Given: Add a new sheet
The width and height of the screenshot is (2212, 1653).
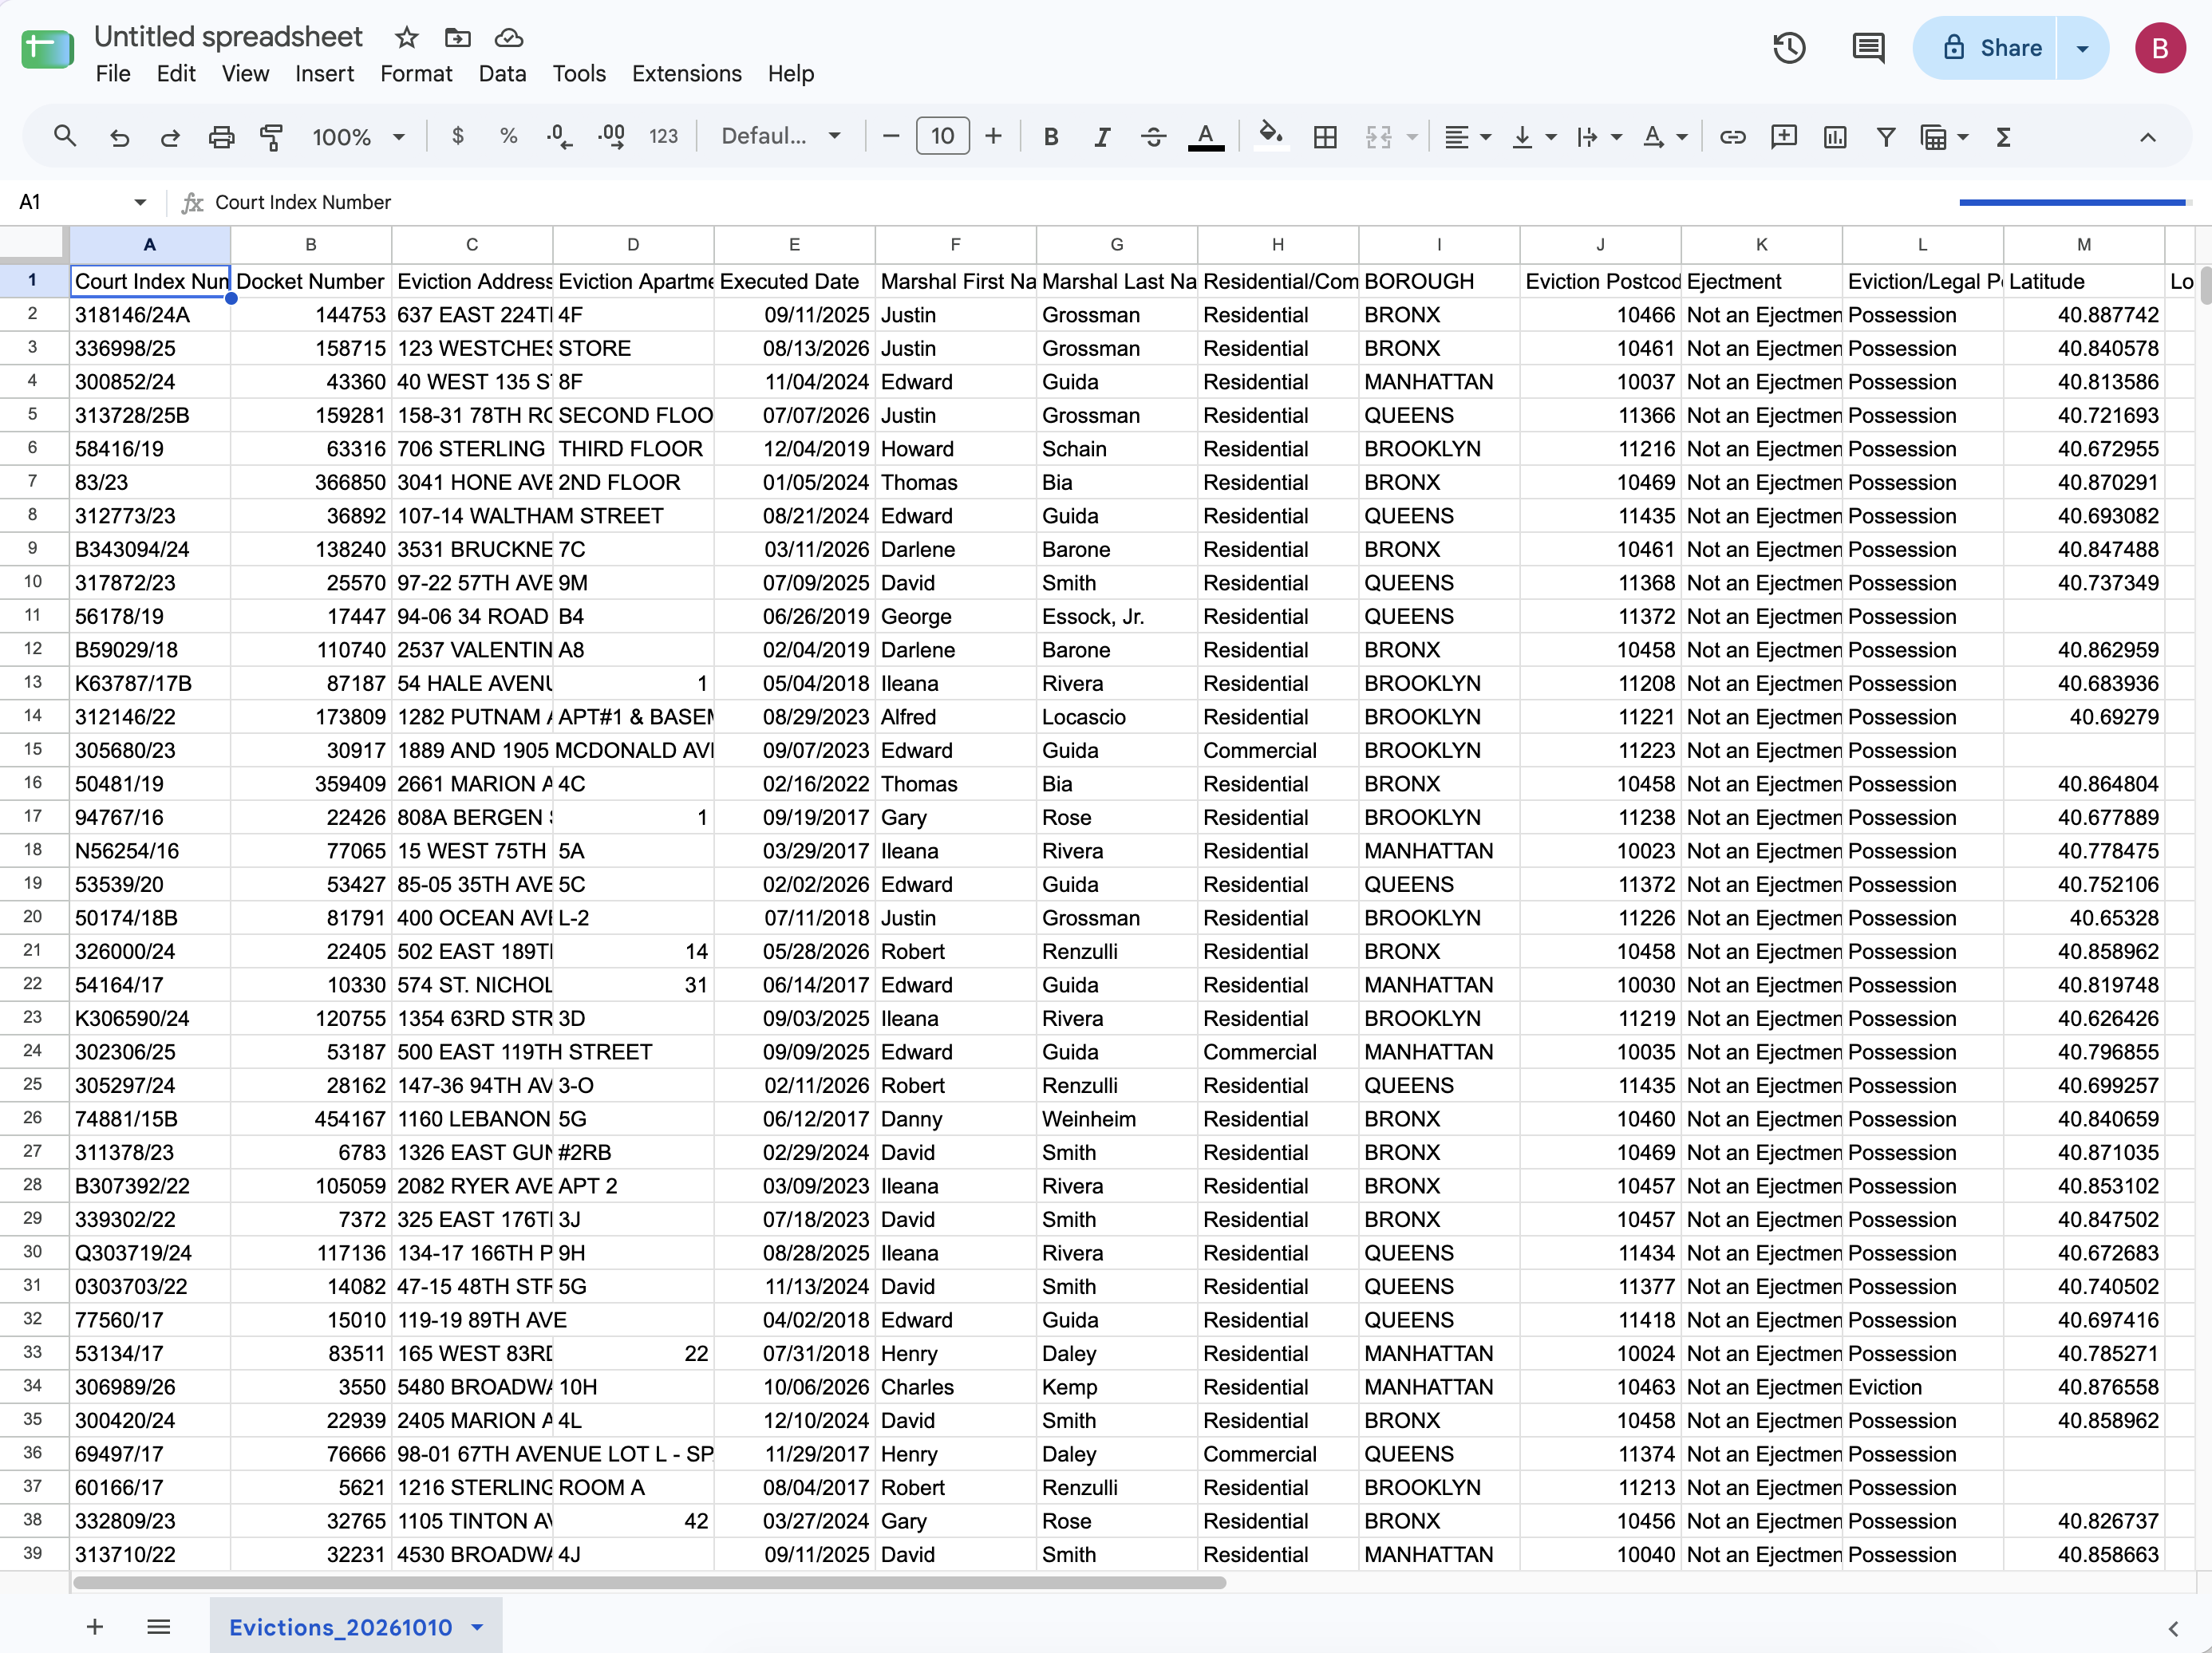Looking at the screenshot, I should [x=95, y=1627].
